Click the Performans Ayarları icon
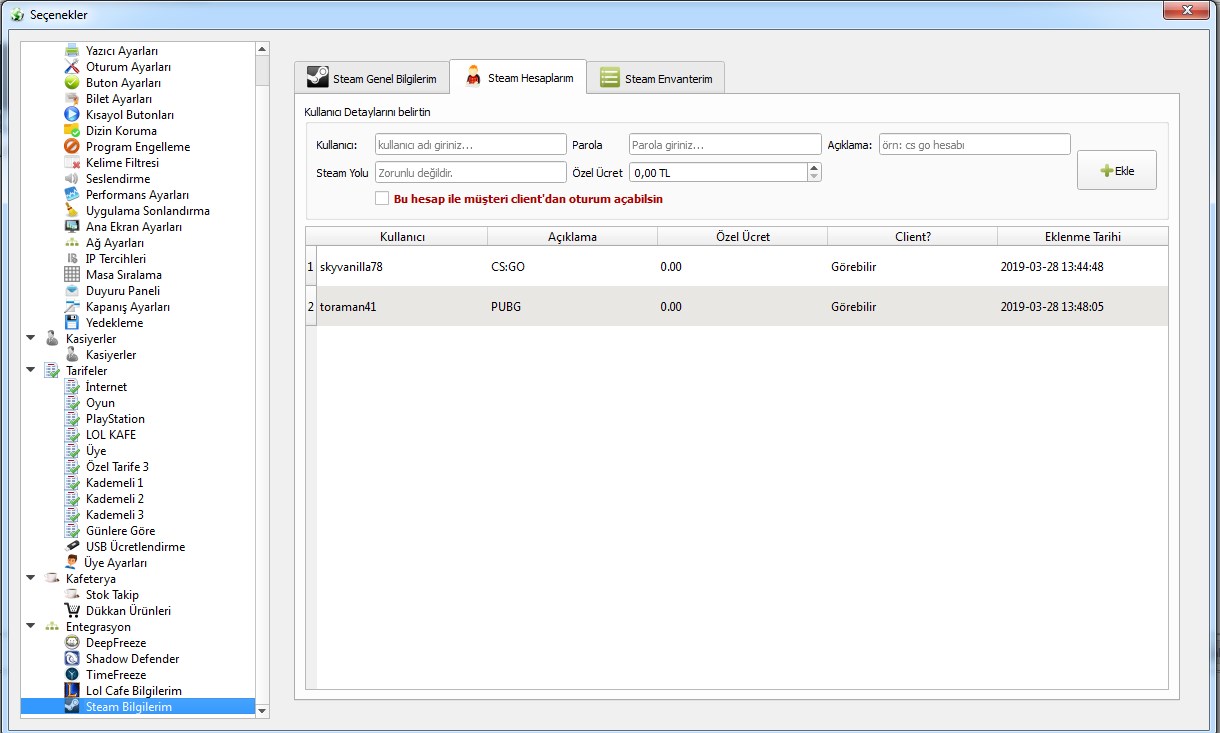The width and height of the screenshot is (1220, 733). point(72,195)
